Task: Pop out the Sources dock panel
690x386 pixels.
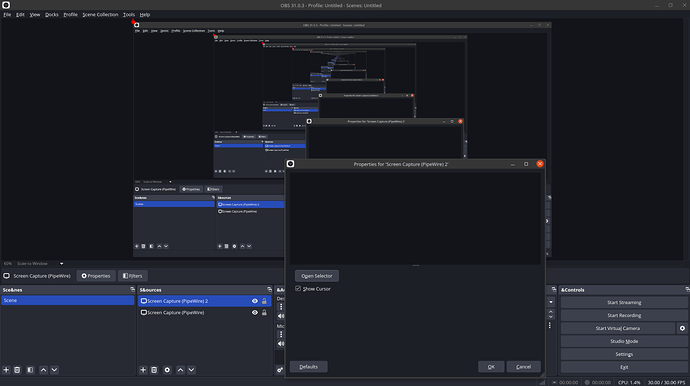Action: pyautogui.click(x=269, y=290)
